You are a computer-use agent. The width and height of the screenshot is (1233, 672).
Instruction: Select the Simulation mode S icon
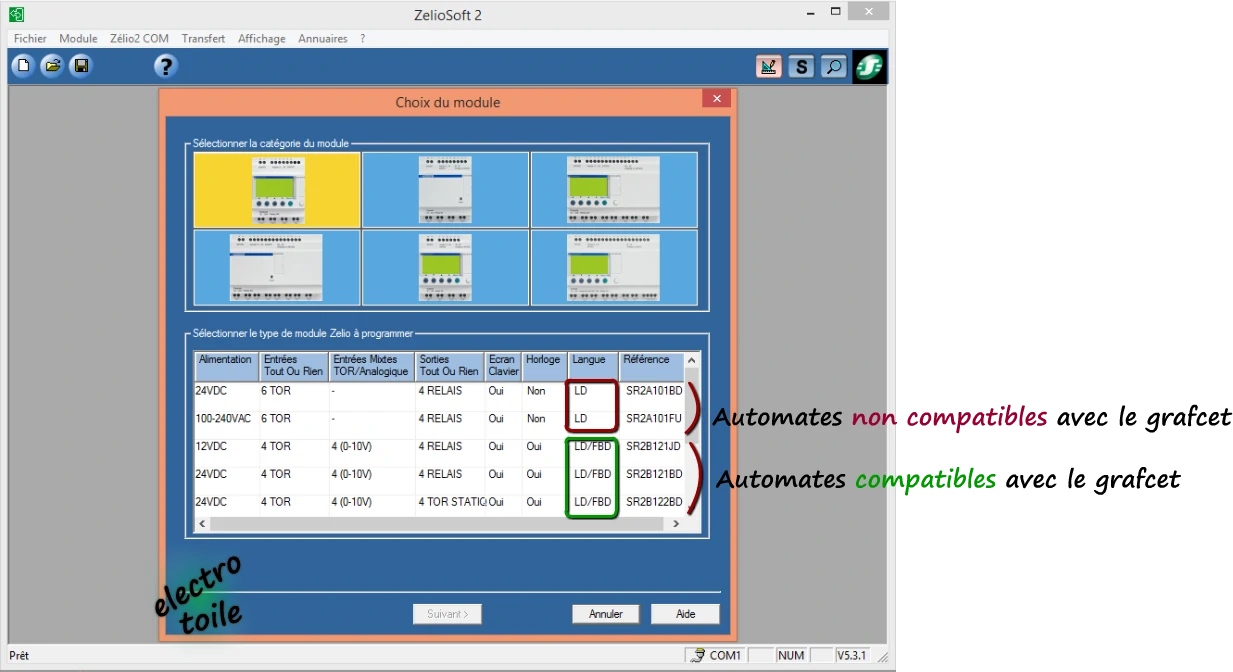point(801,67)
